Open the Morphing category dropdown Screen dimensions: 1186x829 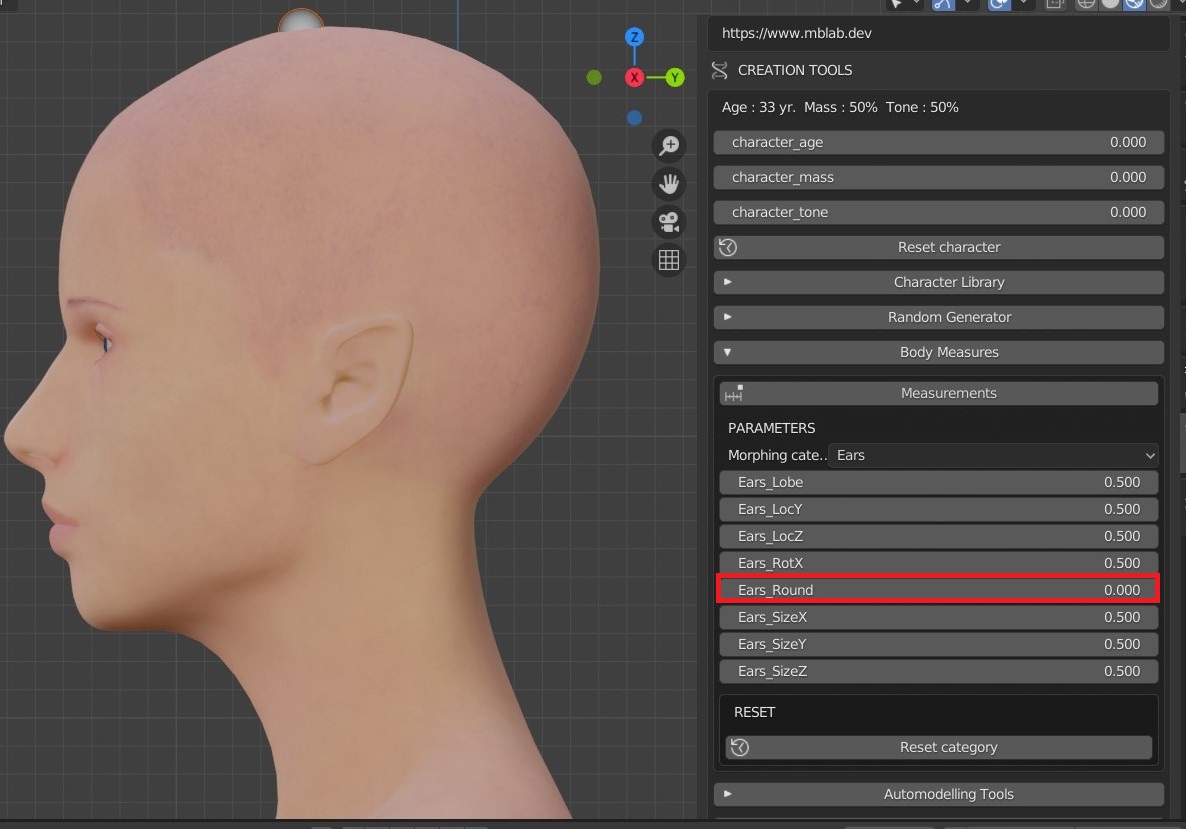993,455
